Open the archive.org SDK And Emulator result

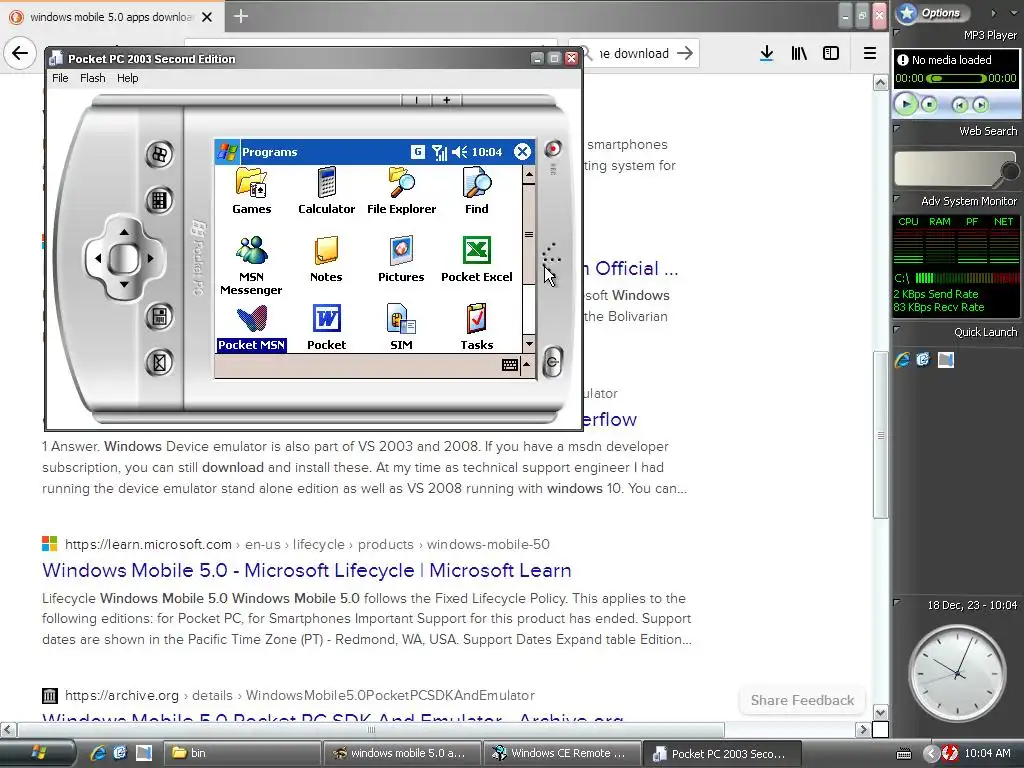(x=332, y=716)
